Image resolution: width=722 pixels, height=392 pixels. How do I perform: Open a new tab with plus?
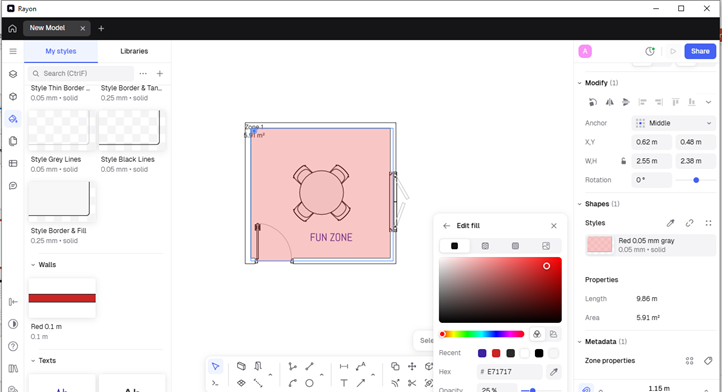101,29
